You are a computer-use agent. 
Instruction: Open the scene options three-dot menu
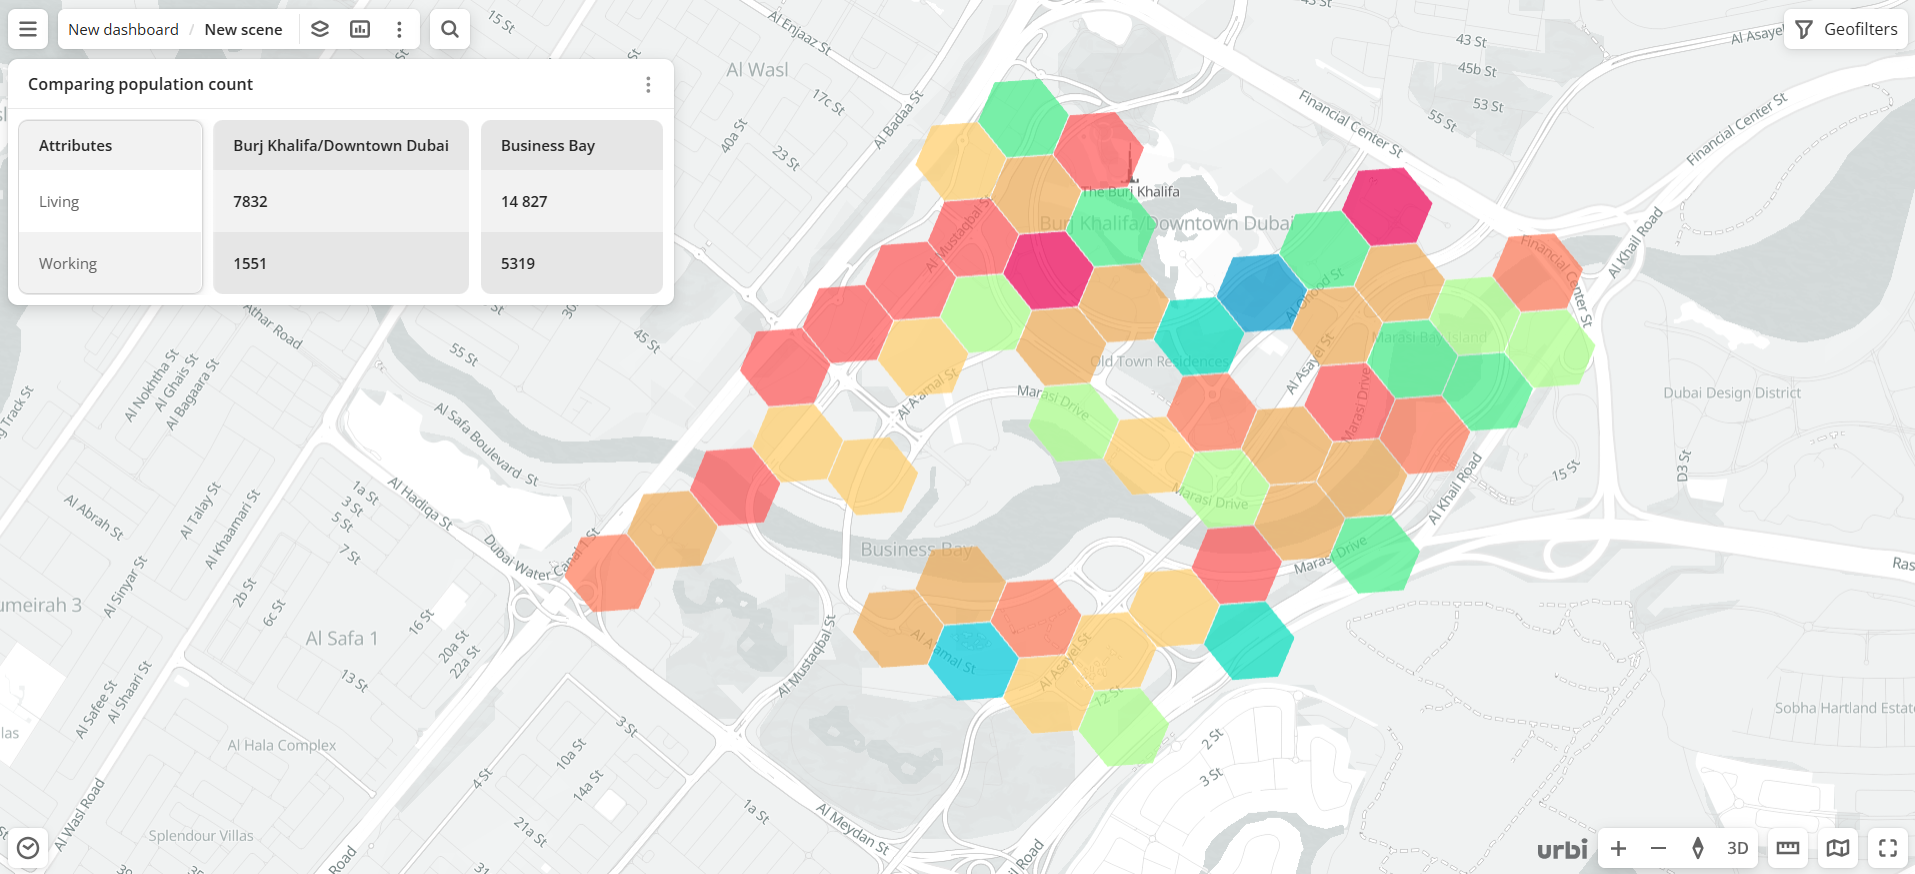(399, 29)
